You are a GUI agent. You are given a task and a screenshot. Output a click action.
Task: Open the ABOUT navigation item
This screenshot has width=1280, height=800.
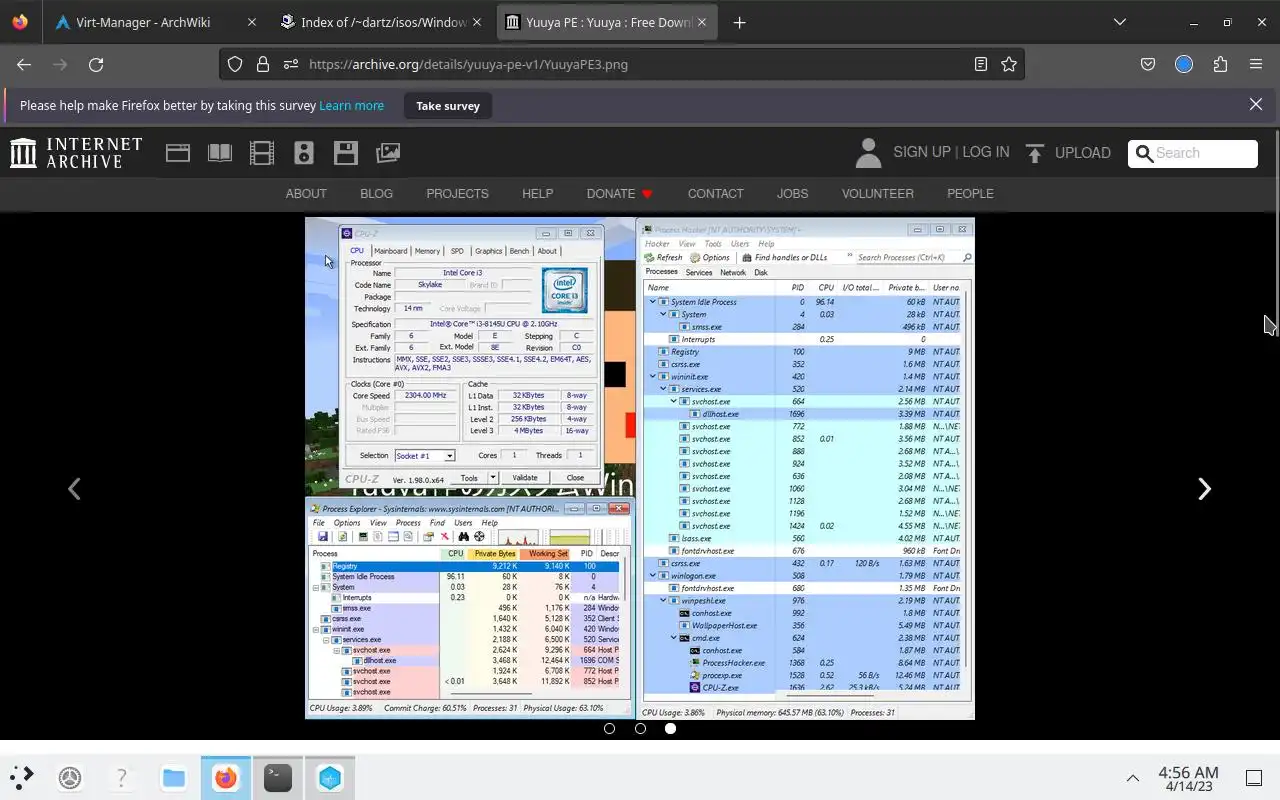[x=306, y=193]
